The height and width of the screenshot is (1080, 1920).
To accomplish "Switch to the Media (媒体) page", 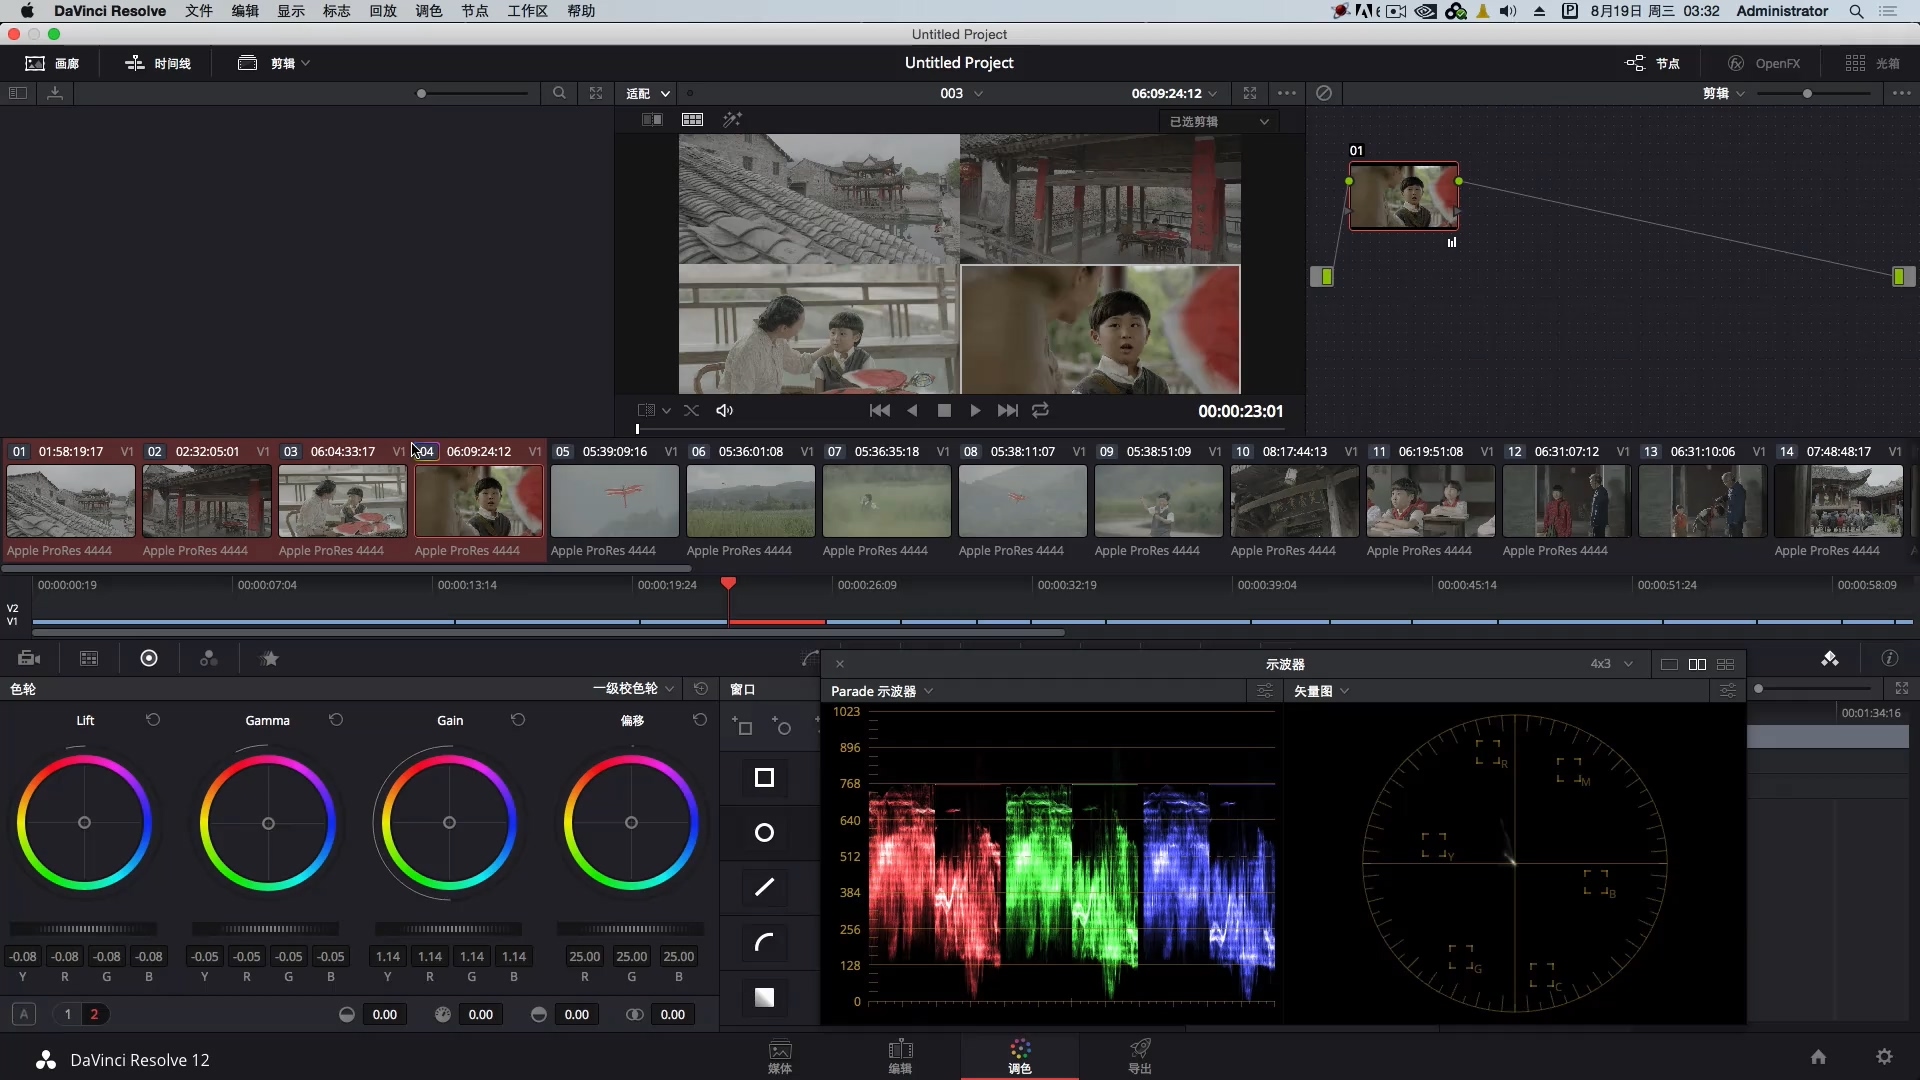I will 780,1057.
